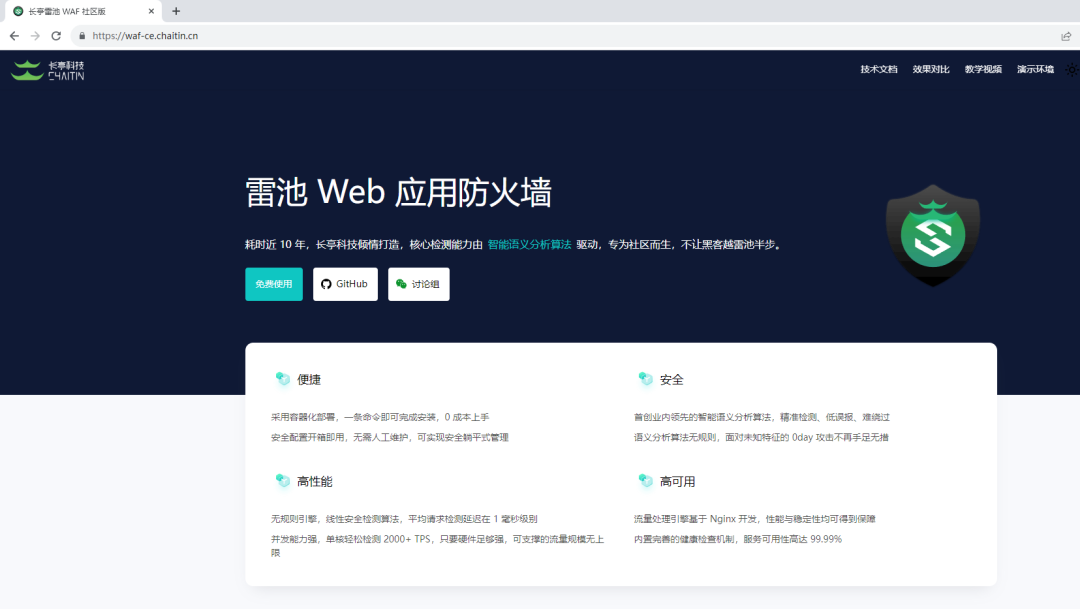Click the green shield SafeLine logo
Viewport: 1080px width, 609px height.
pyautogui.click(x=933, y=235)
